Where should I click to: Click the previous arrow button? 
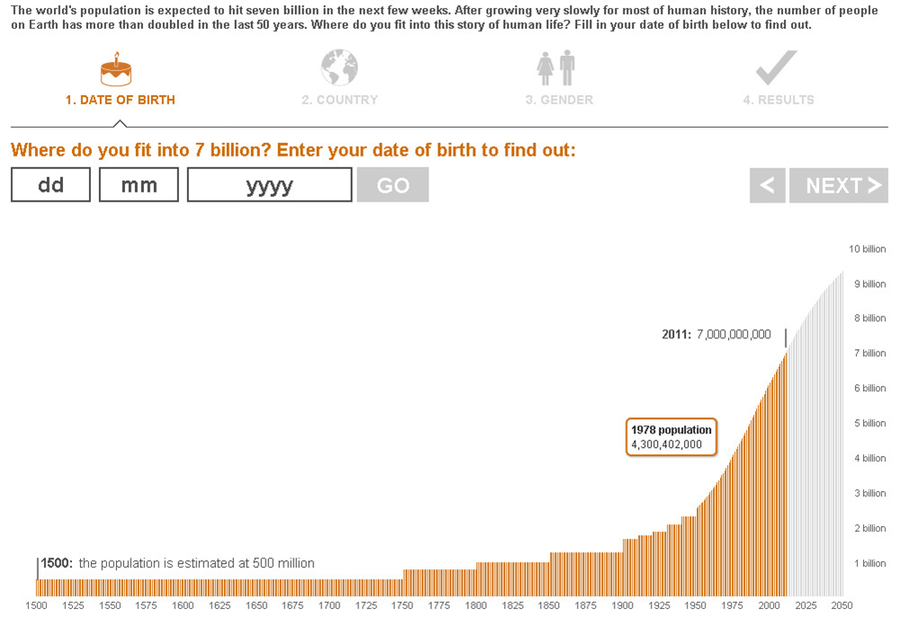pos(767,185)
